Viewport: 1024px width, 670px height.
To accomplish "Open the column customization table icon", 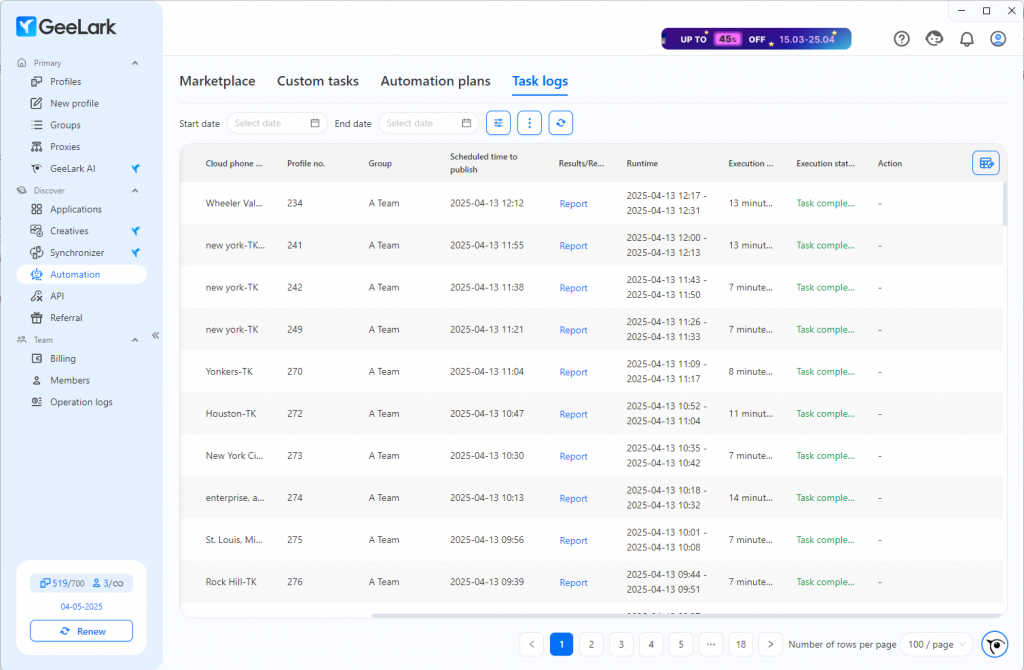I will [985, 163].
